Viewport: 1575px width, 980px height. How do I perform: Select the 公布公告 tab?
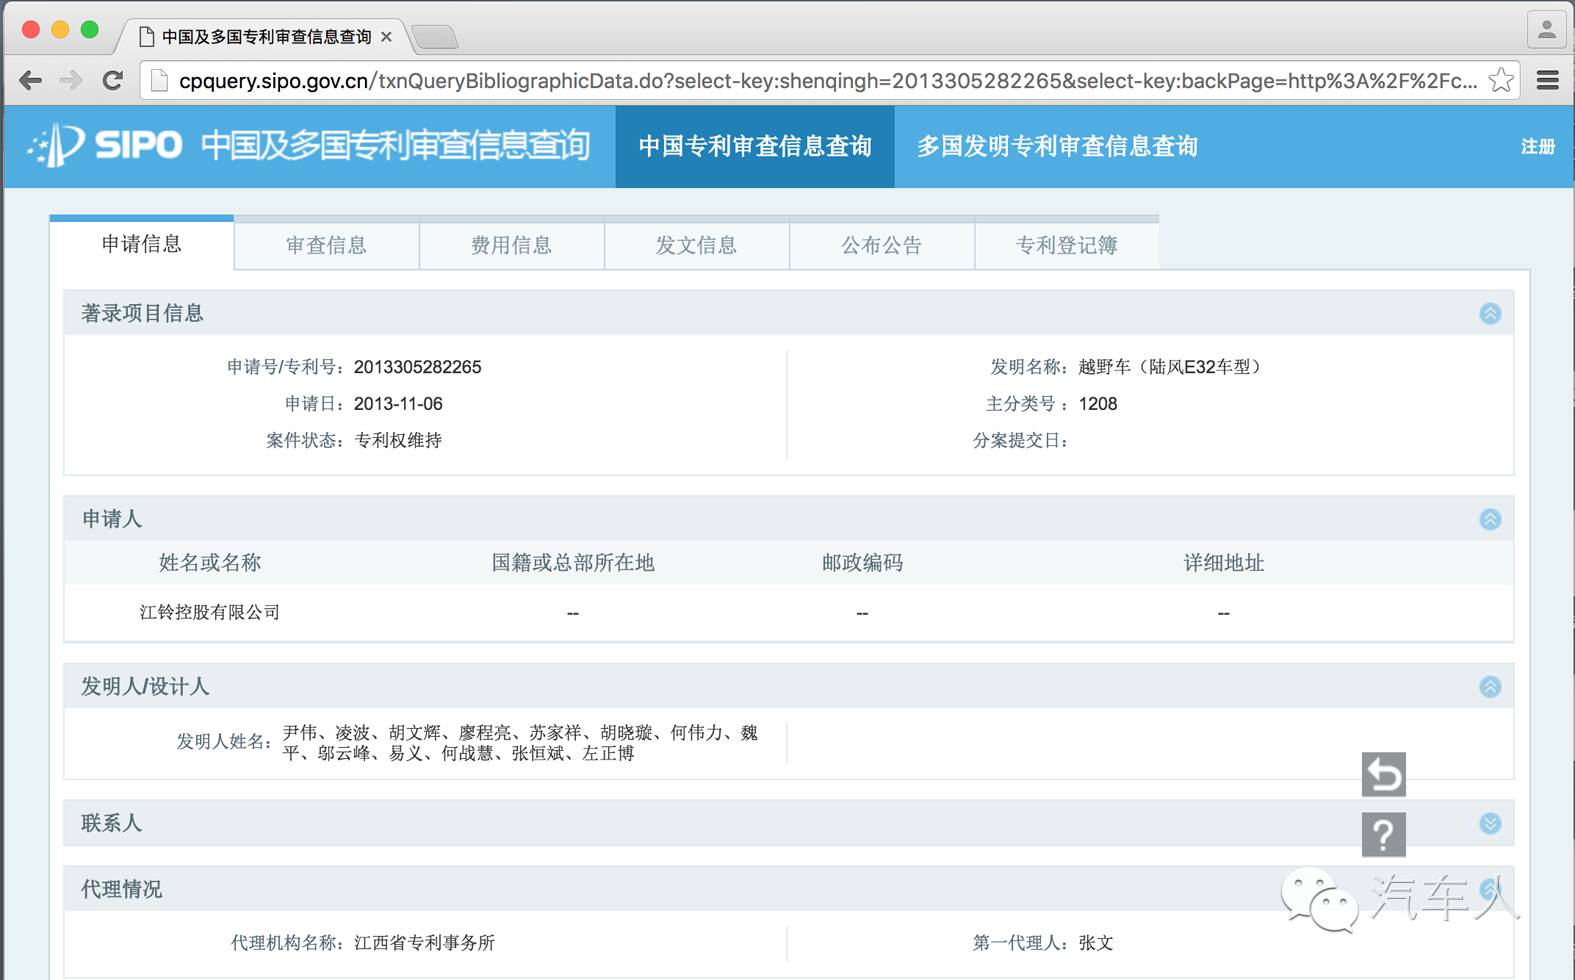881,245
